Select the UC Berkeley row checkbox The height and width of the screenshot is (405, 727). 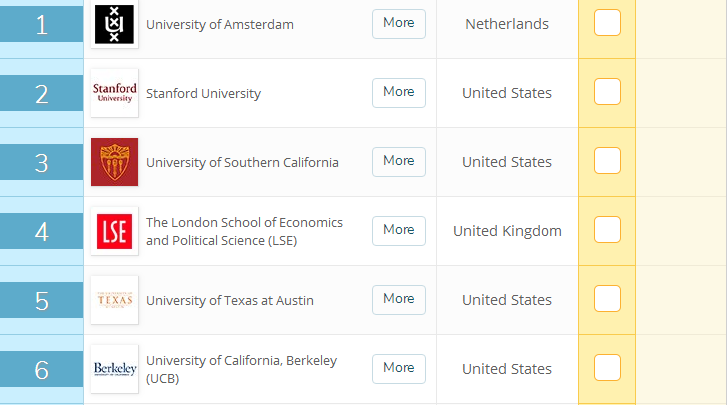tap(607, 368)
